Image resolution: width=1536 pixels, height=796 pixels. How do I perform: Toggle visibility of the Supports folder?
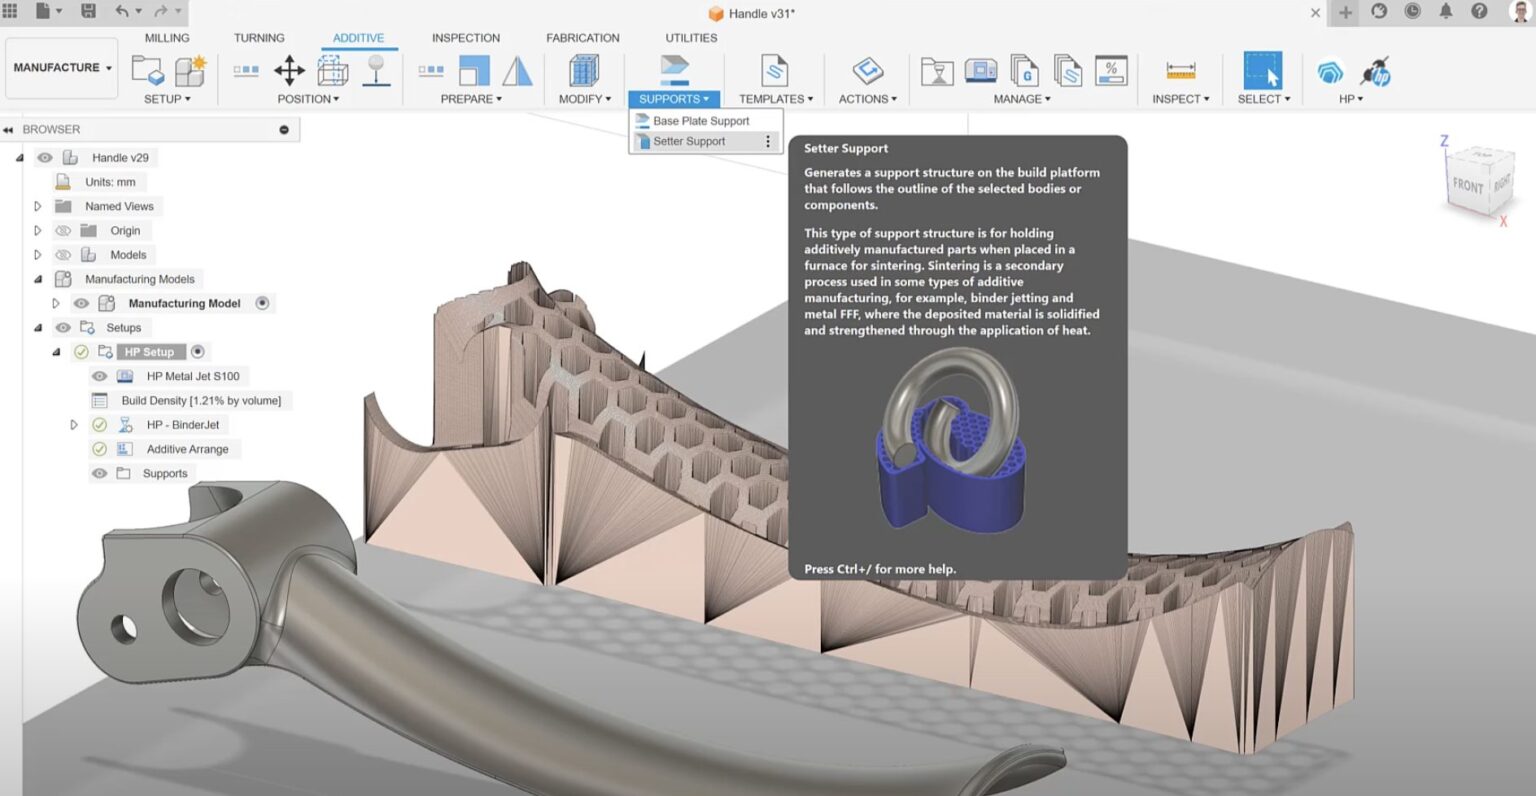(x=99, y=473)
